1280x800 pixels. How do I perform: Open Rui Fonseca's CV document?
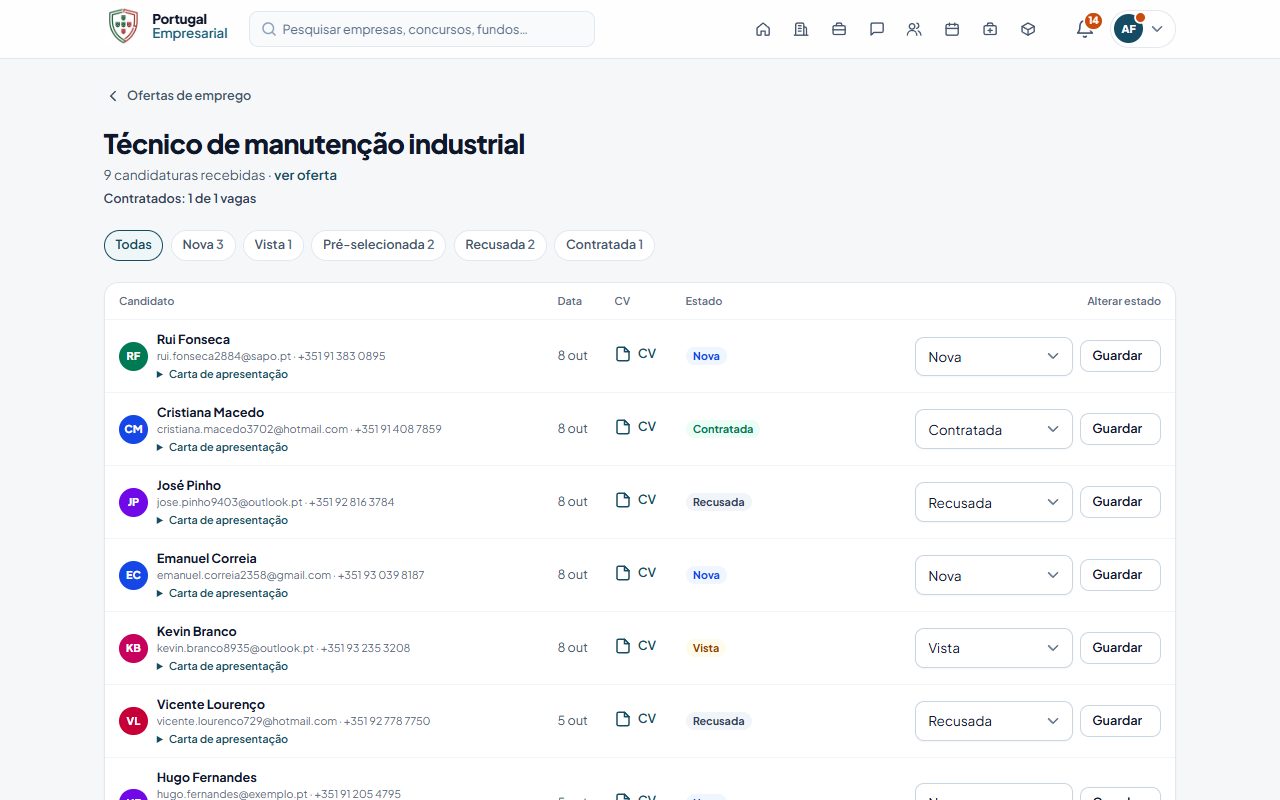click(x=636, y=354)
